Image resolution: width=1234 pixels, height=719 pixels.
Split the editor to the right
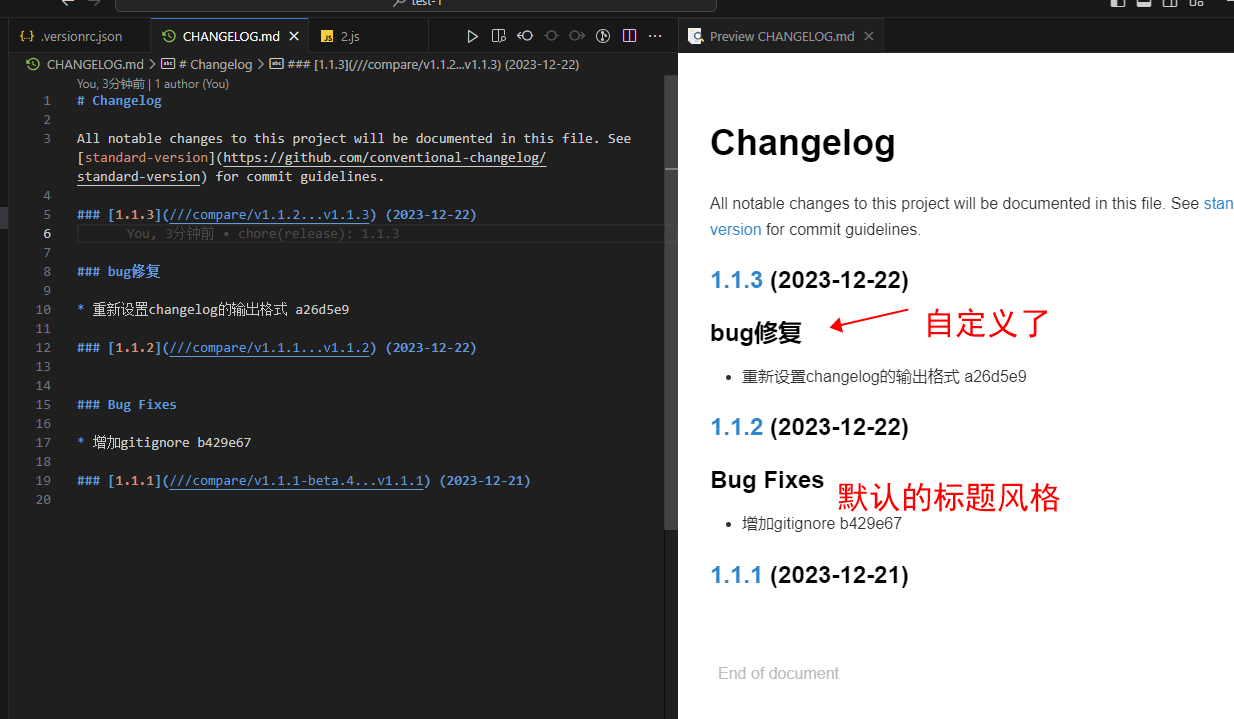coord(629,36)
